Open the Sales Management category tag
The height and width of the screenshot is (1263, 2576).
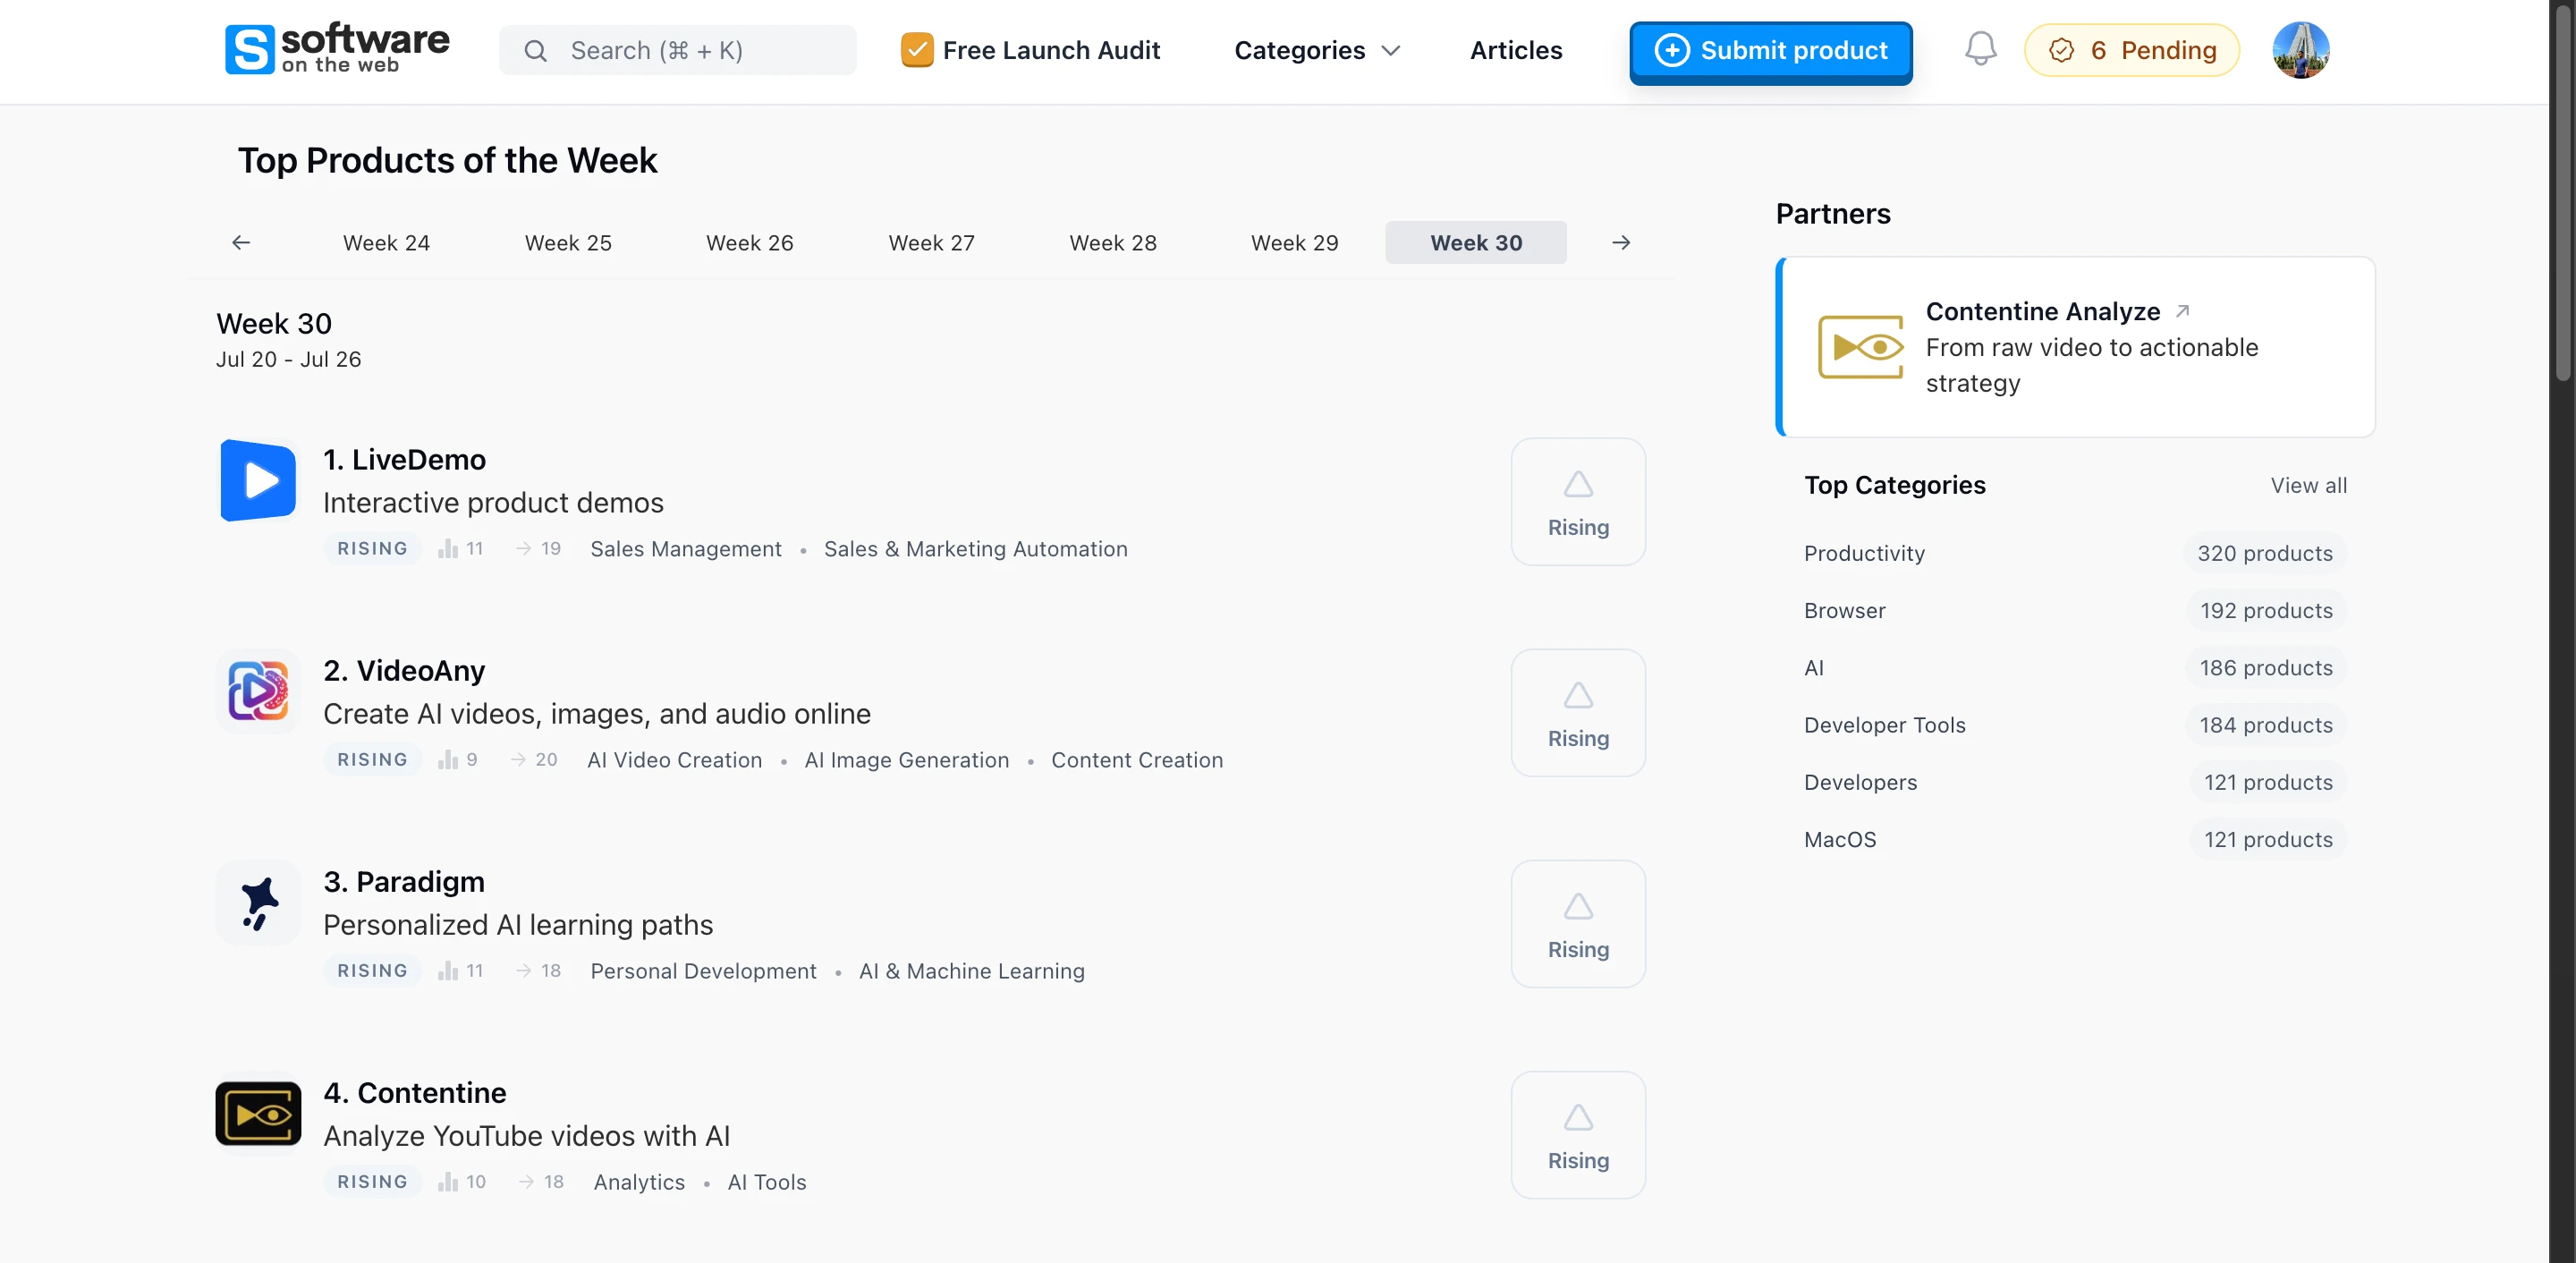(685, 548)
